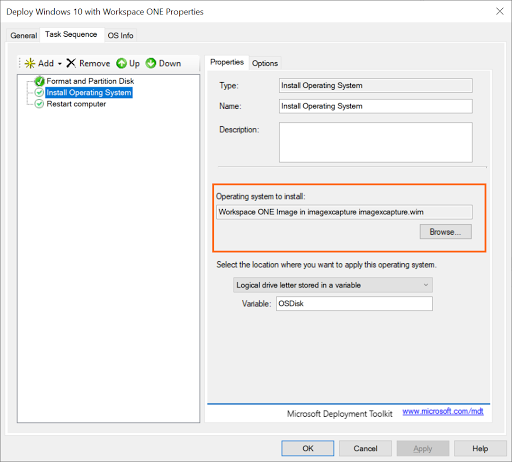The width and height of the screenshot is (512, 462).
Task: Click the green Up arrow icon
Action: (121, 63)
